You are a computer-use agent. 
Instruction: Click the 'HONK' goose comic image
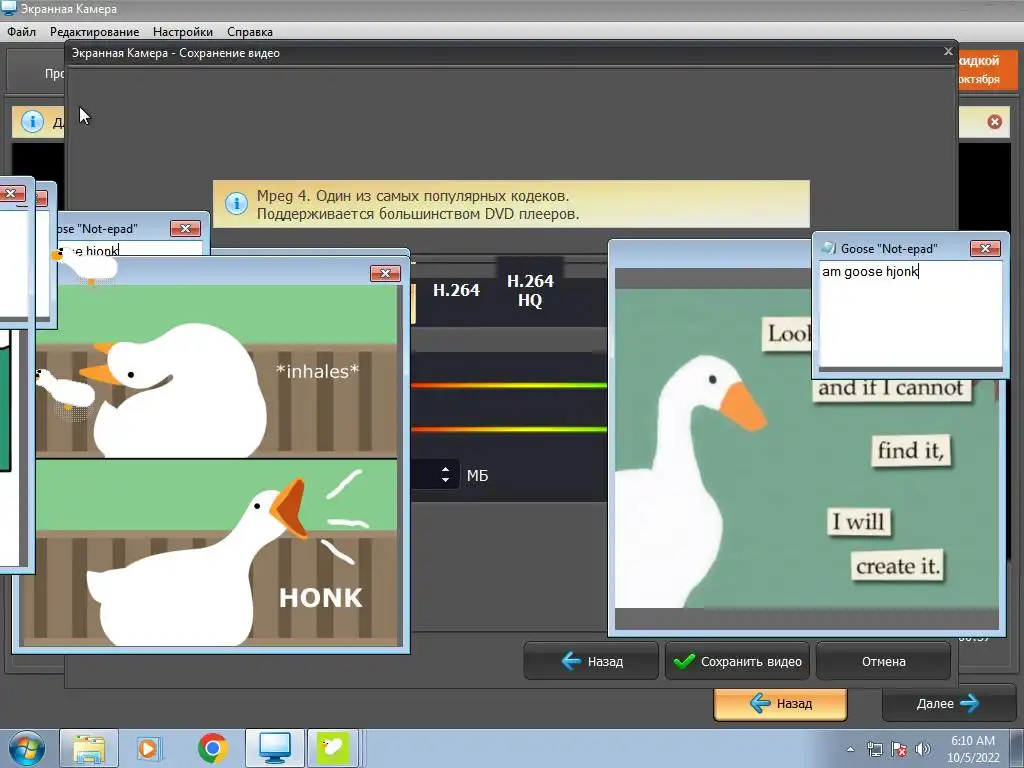pos(209,466)
